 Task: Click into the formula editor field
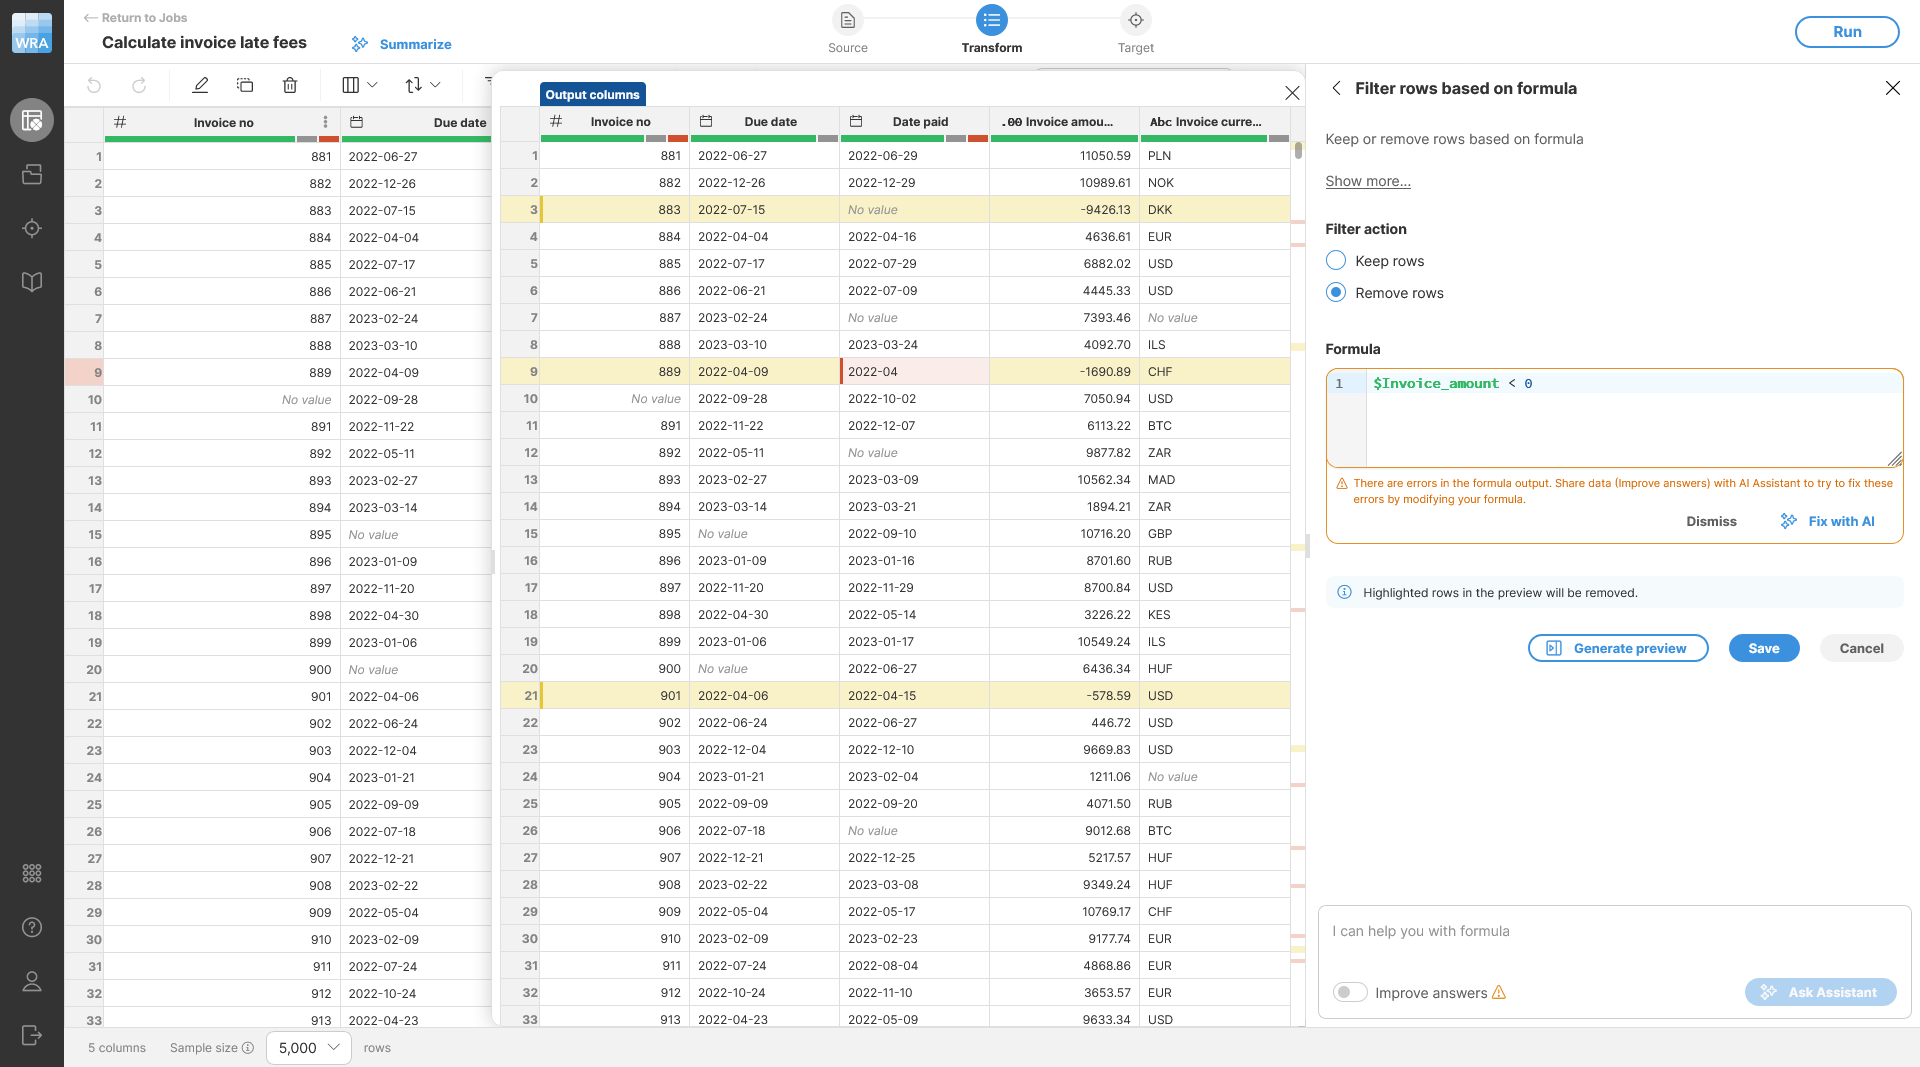[1634, 418]
